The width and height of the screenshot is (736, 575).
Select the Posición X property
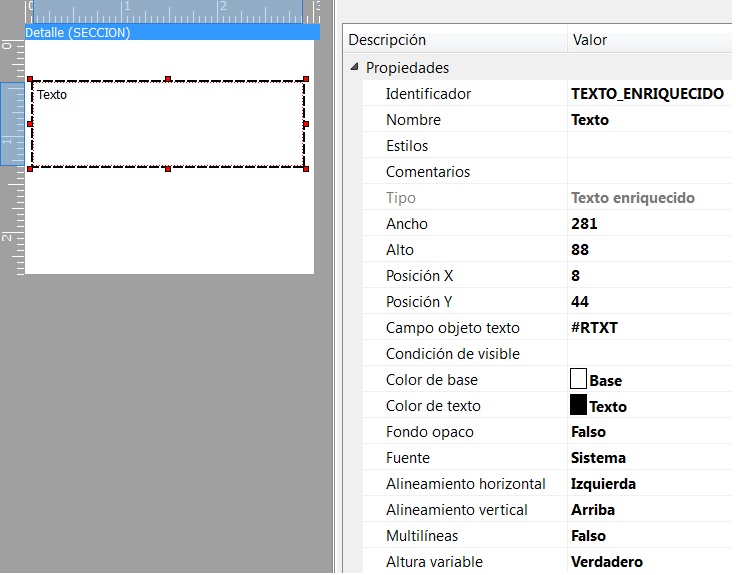[547, 276]
